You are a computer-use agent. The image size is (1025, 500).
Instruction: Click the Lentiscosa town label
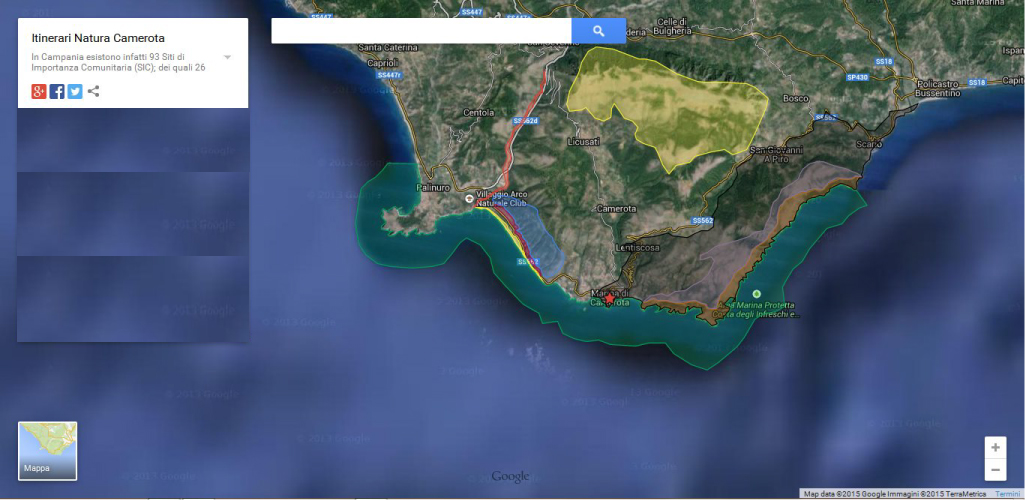click(x=637, y=248)
